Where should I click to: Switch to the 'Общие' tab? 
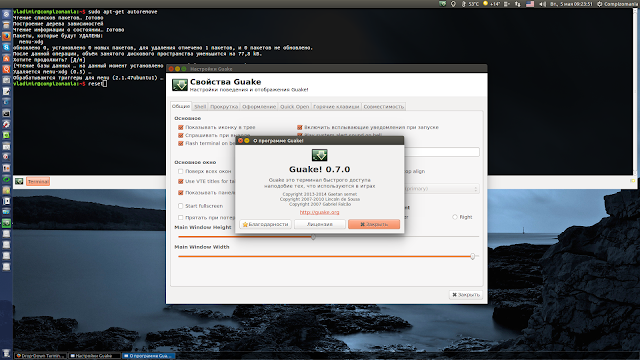pos(181,106)
